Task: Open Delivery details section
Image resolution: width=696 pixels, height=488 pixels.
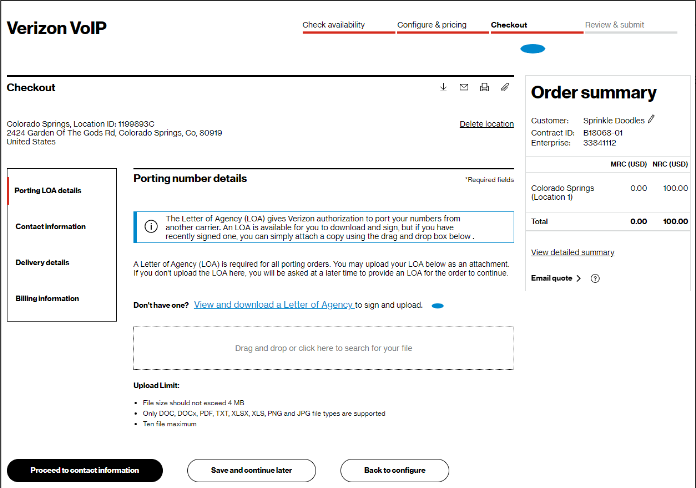Action: [x=43, y=263]
